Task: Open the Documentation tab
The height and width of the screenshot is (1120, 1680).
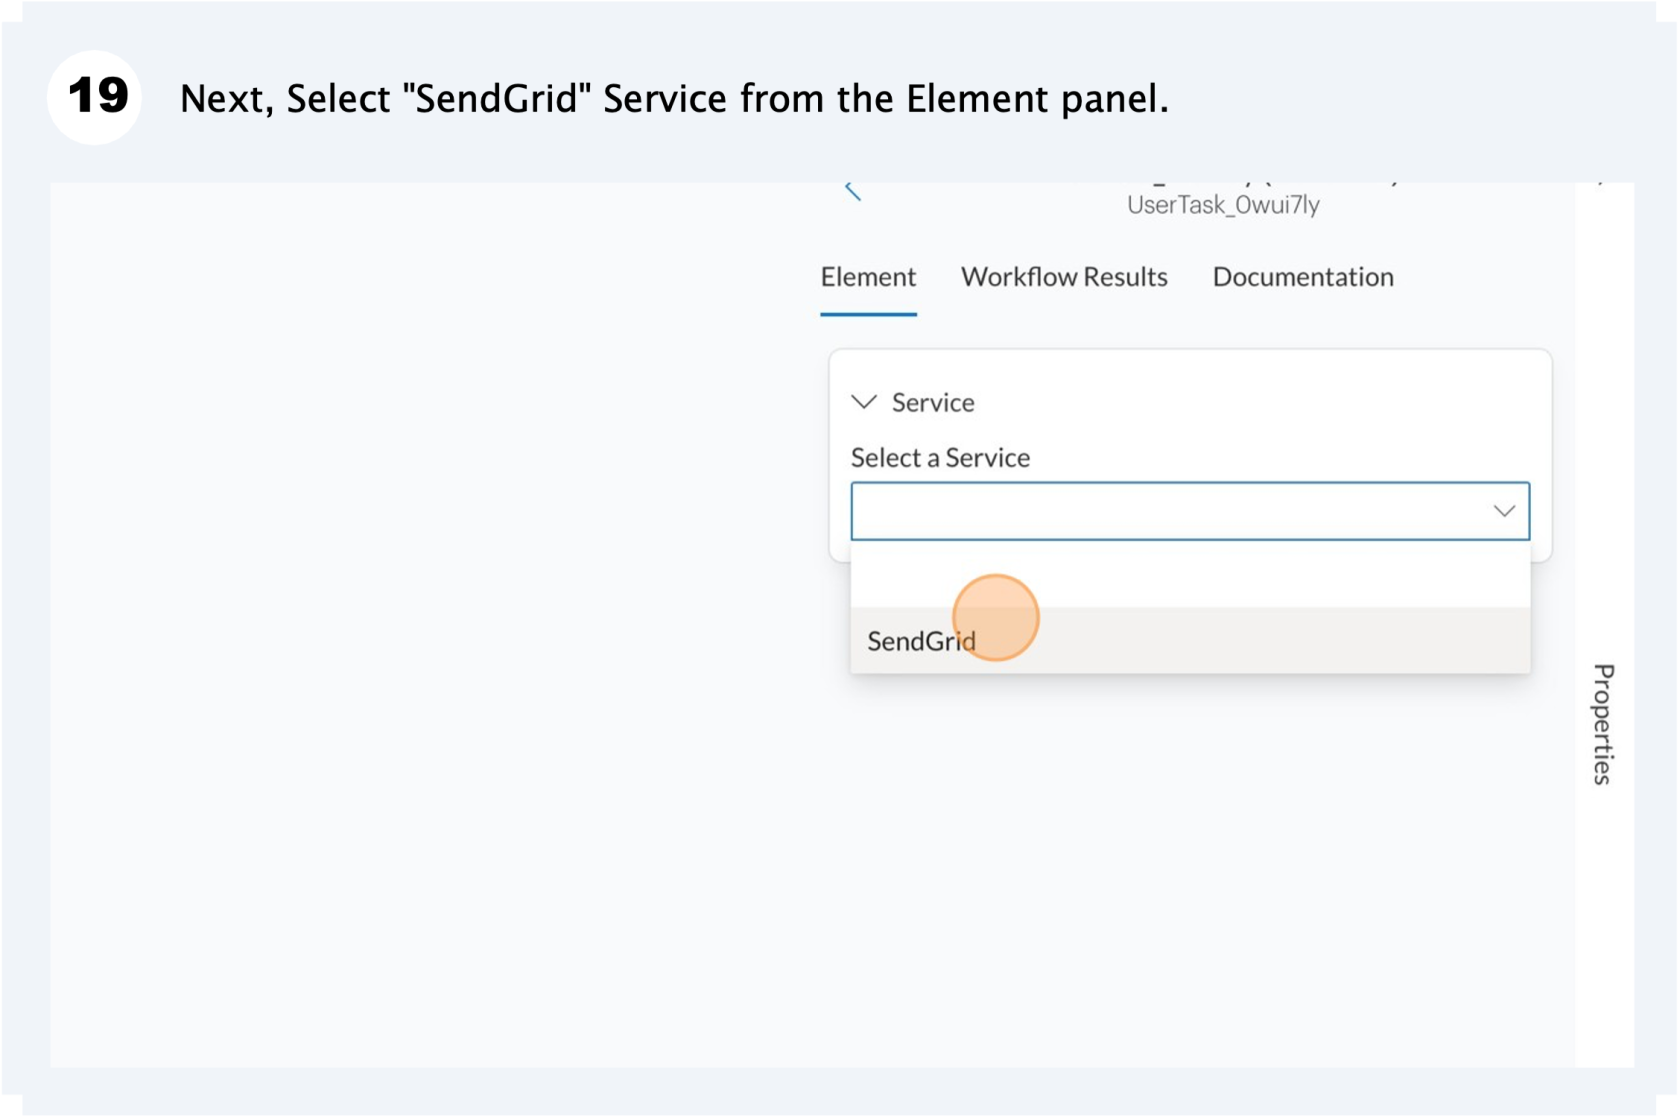Action: tap(1303, 277)
